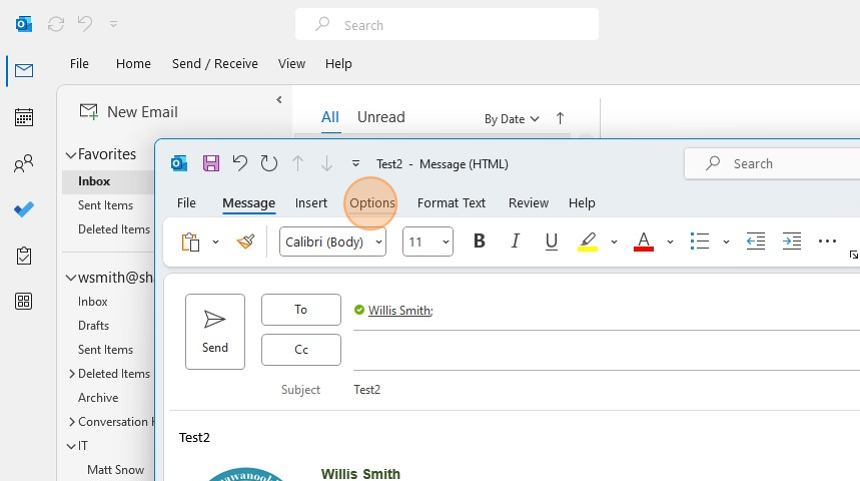Click the Willis Smith recipient

(x=400, y=310)
